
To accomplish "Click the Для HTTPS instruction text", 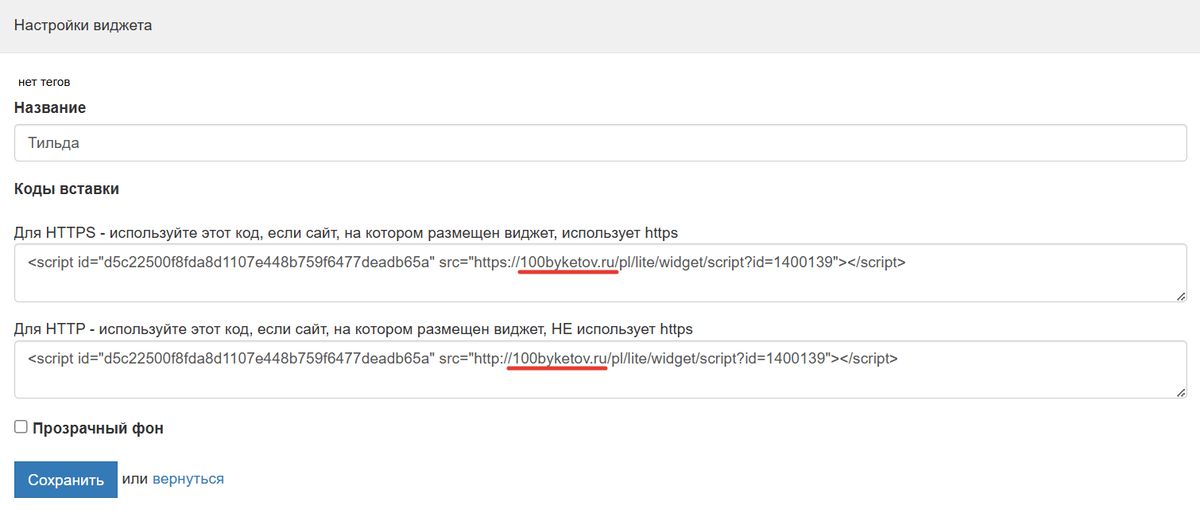I will click(346, 233).
